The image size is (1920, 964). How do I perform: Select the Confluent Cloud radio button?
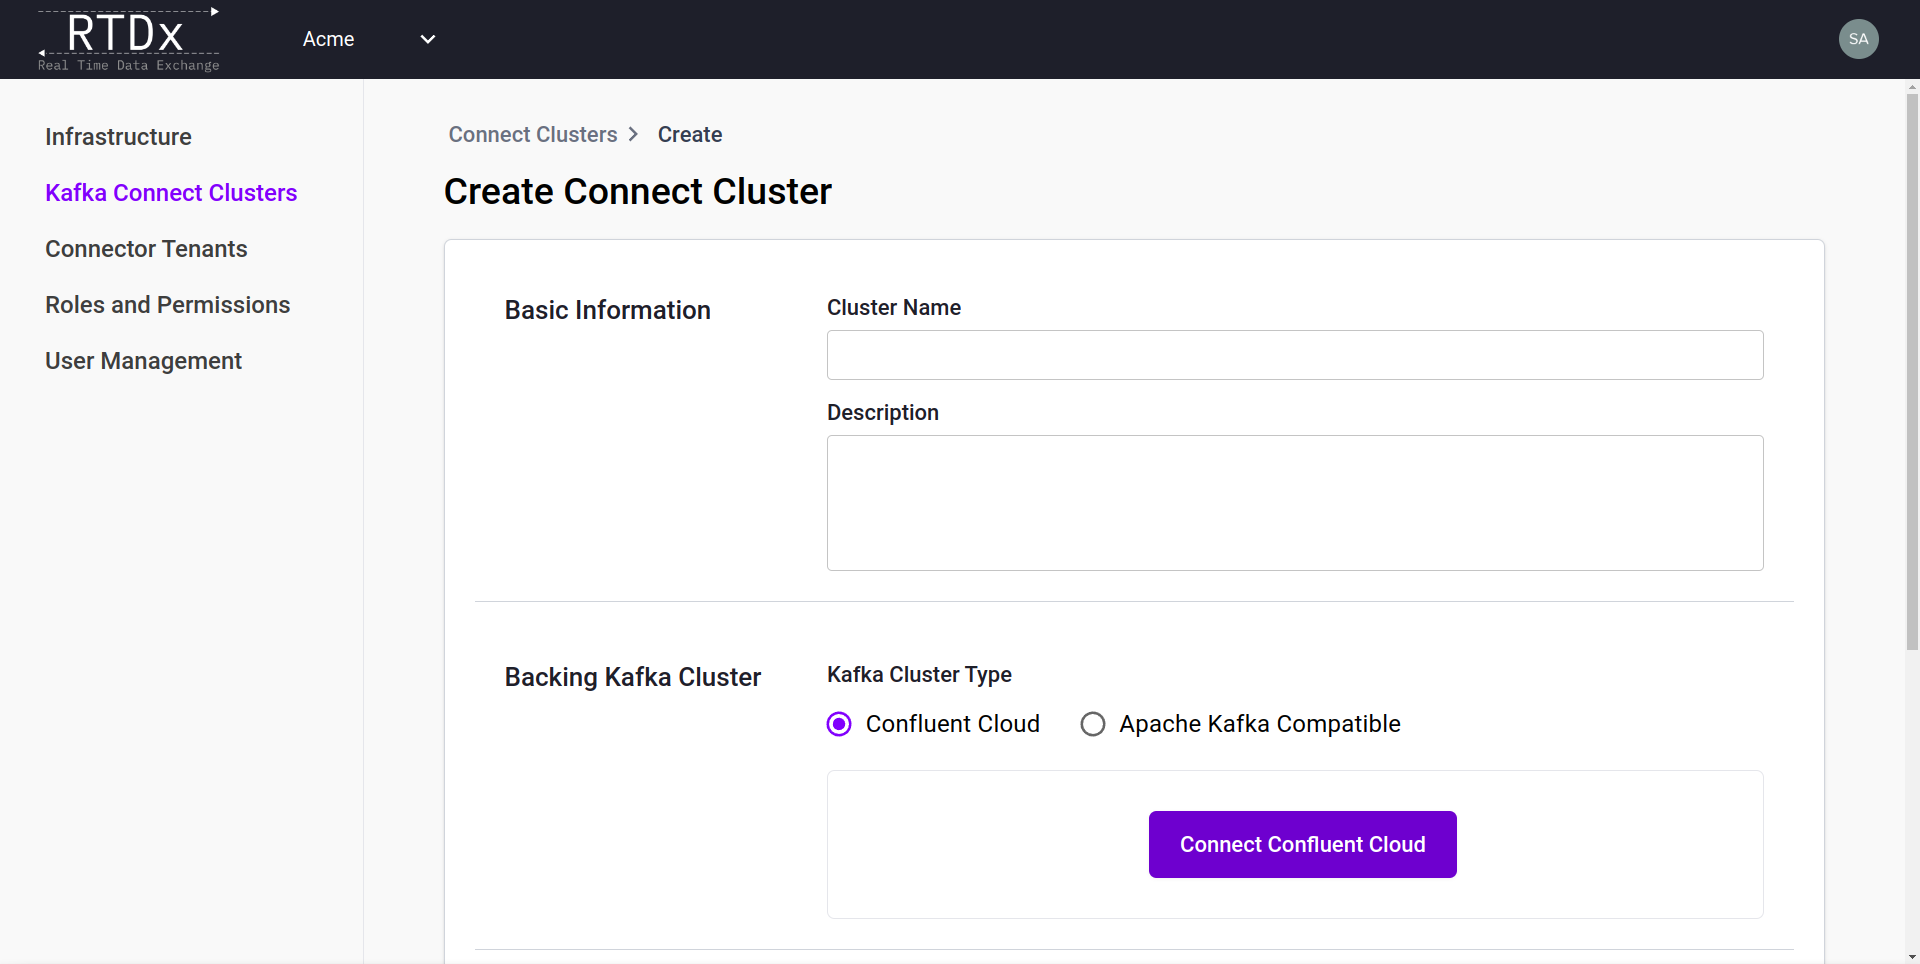(839, 724)
